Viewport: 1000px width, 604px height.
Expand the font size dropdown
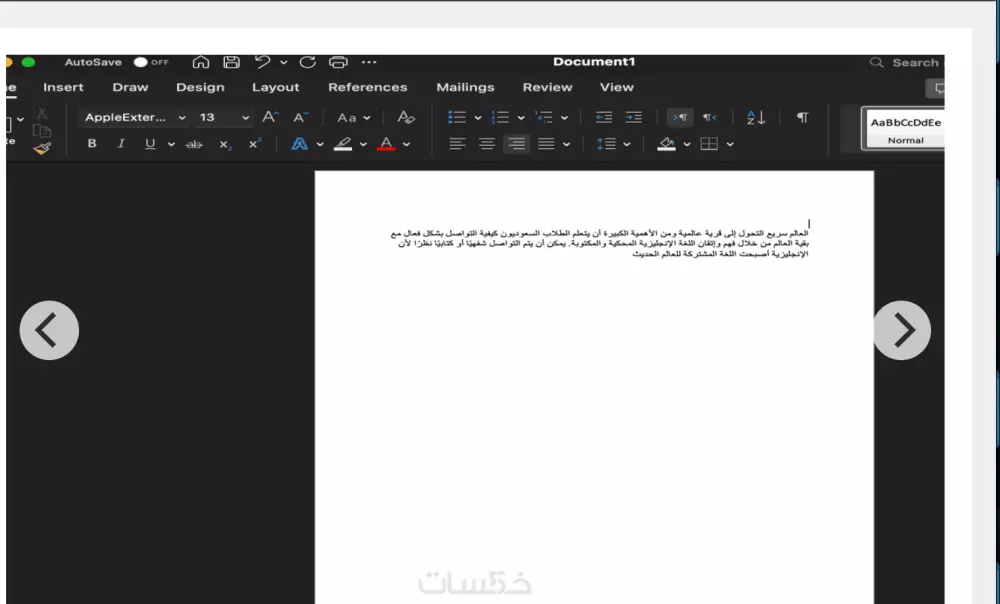[243, 117]
